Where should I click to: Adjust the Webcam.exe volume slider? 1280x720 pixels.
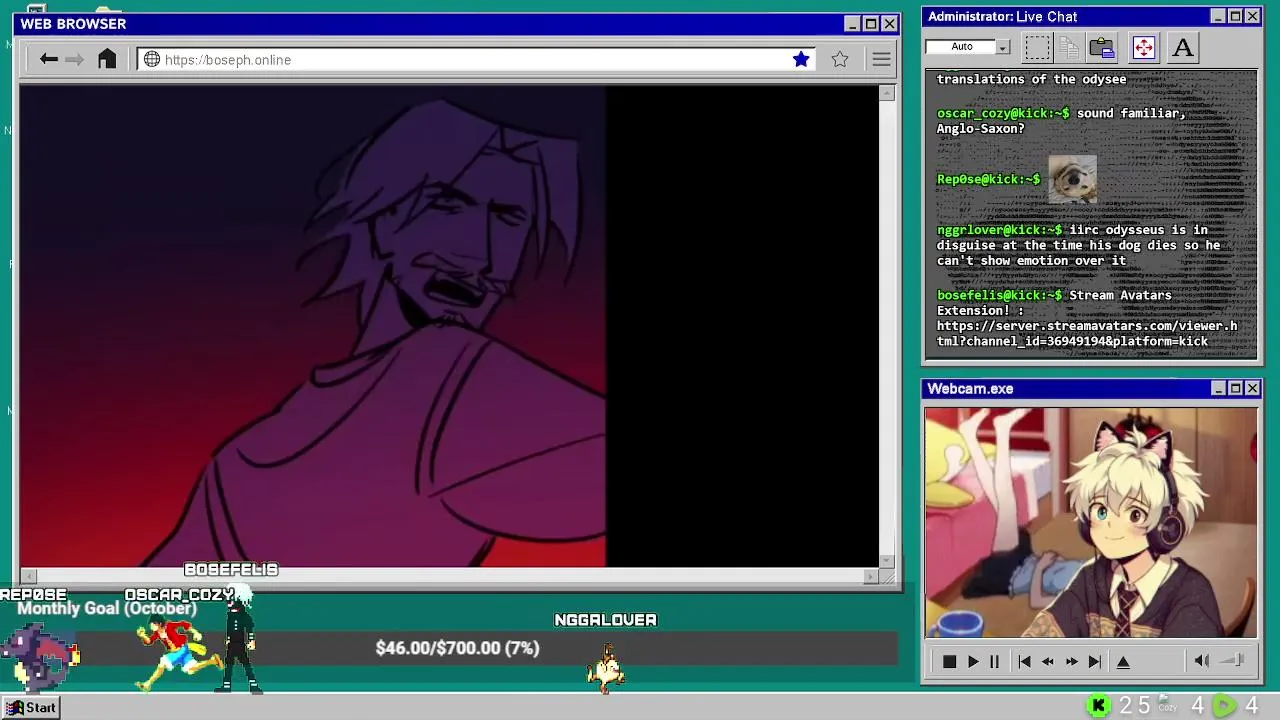click(x=1234, y=660)
